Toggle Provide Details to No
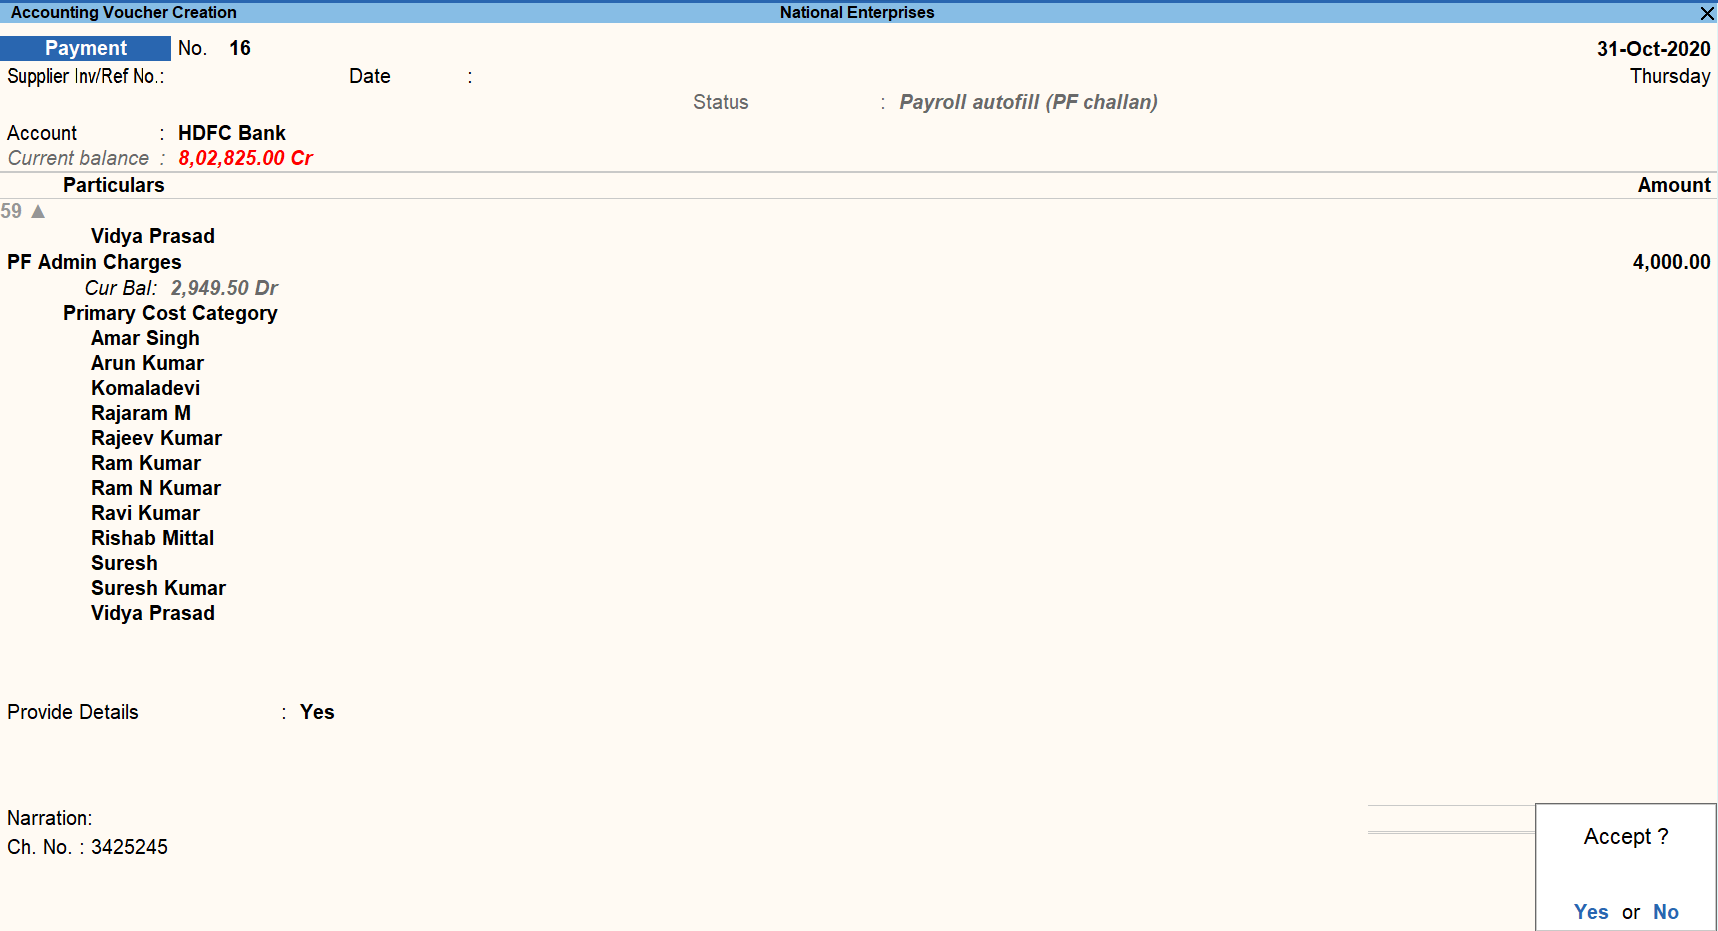 point(317,712)
